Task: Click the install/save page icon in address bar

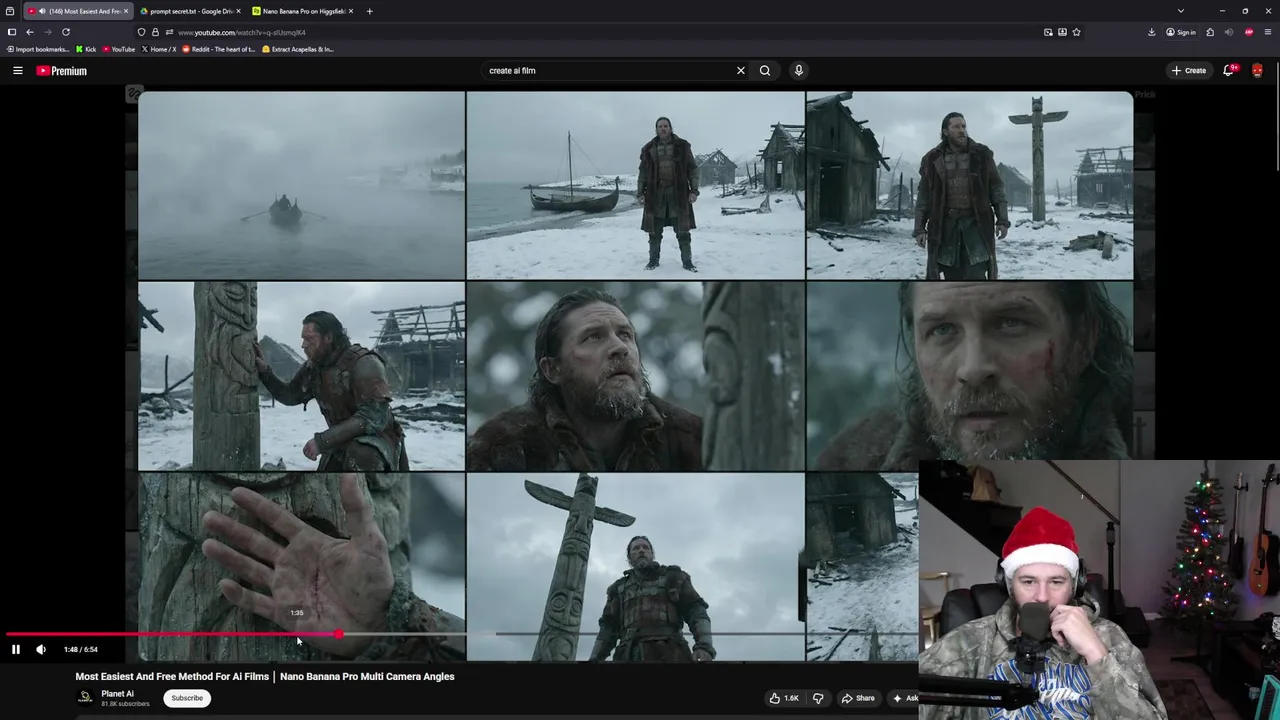Action: (x=1062, y=32)
